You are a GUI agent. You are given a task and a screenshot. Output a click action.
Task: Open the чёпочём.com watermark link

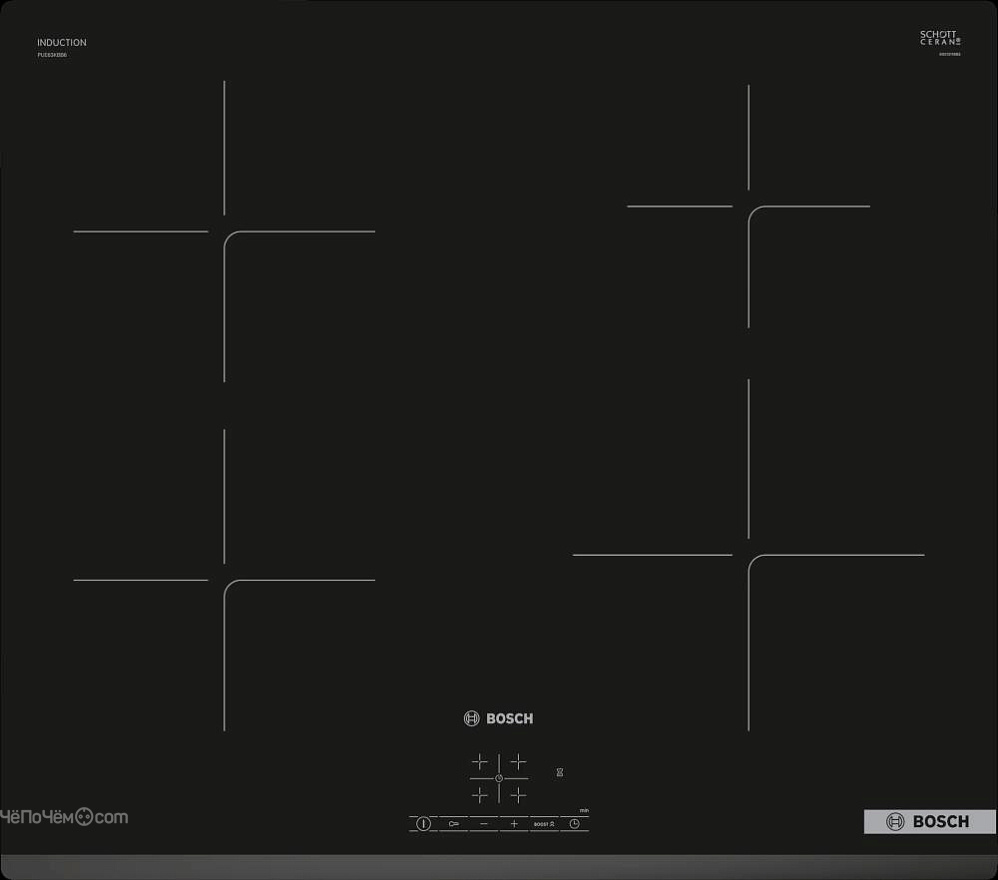[64, 817]
